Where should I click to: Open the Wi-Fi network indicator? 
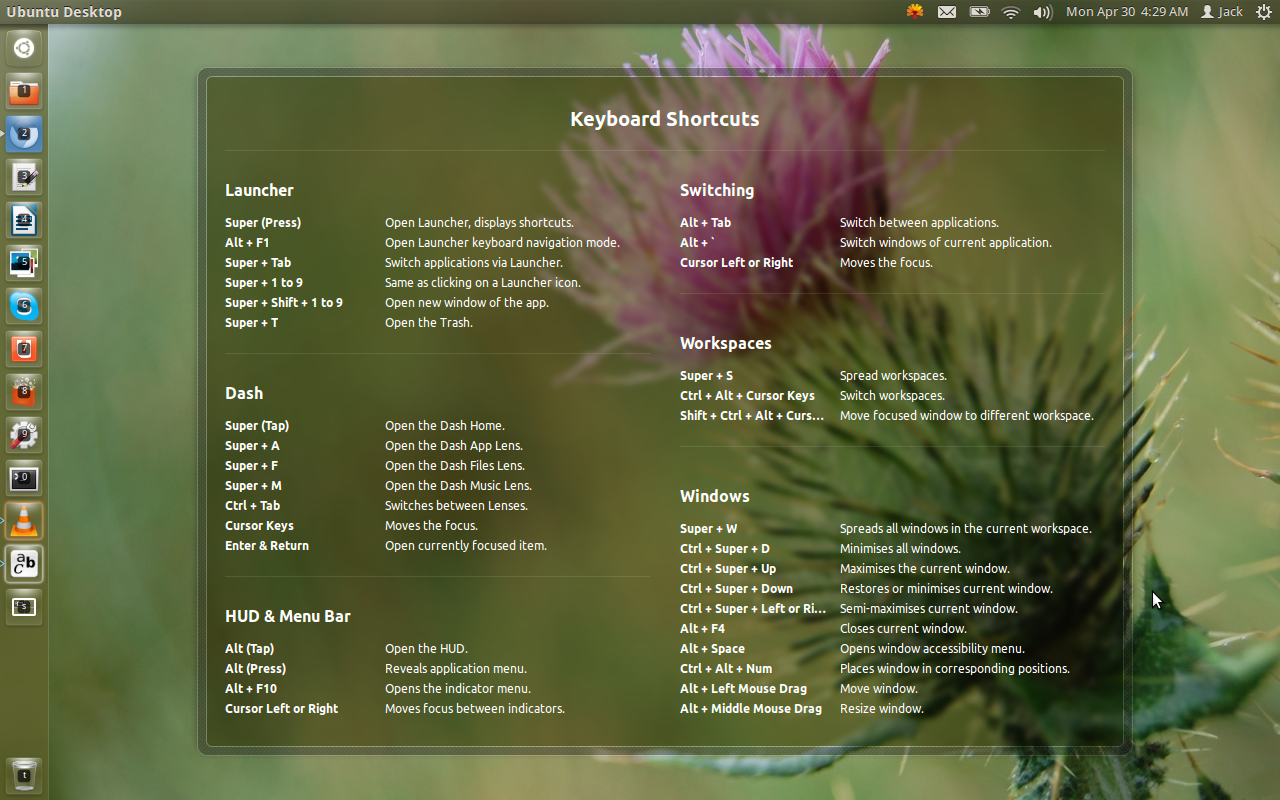click(1011, 12)
